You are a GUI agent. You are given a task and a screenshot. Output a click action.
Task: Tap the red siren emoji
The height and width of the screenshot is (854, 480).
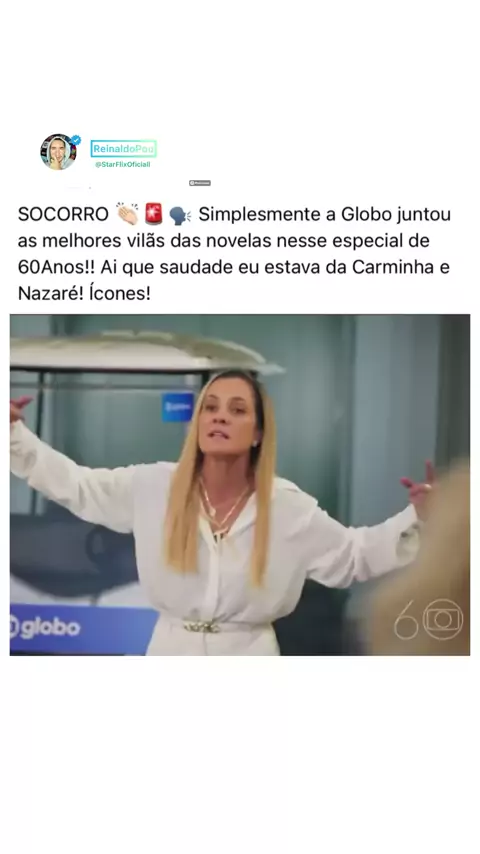(x=154, y=214)
